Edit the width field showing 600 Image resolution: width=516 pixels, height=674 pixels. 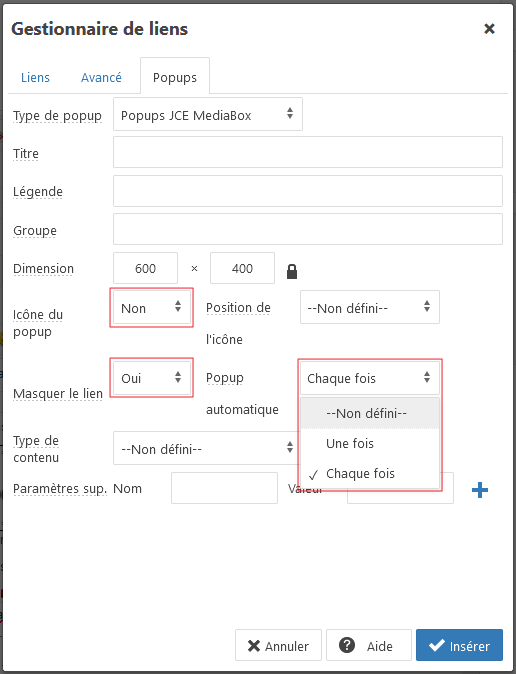(x=145, y=268)
